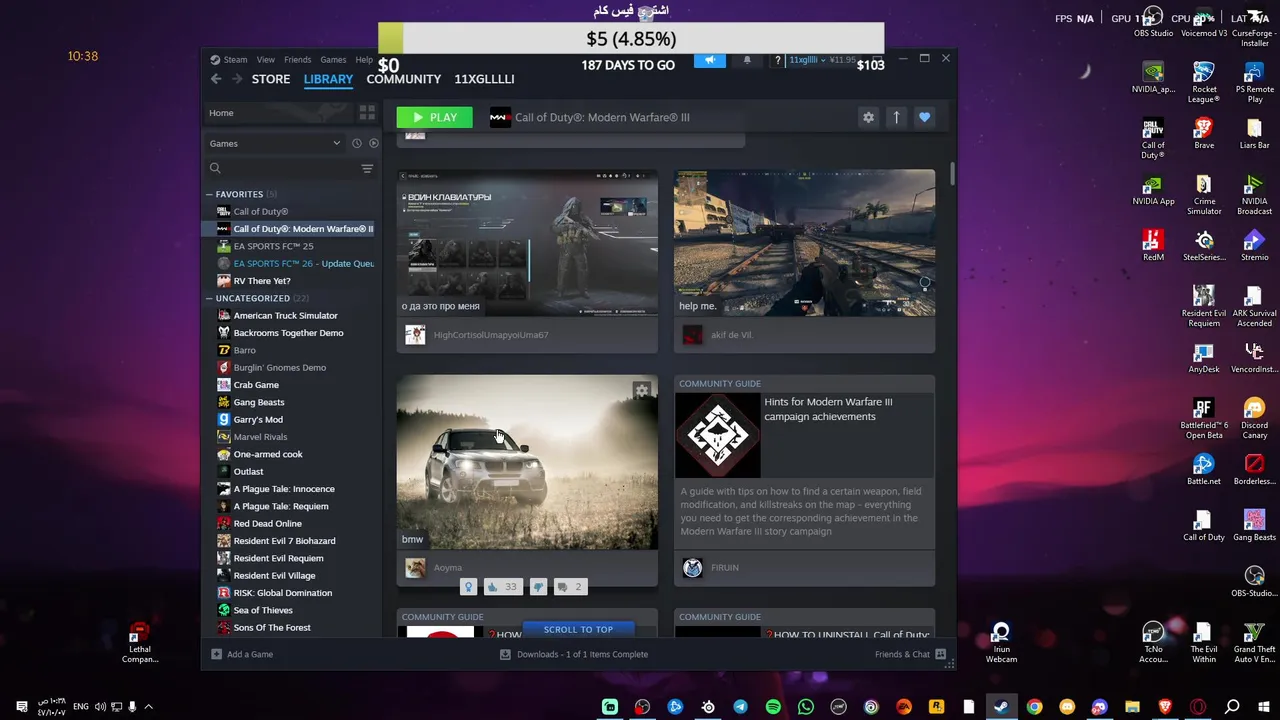Toggle the favorite heart icon for Modern Warfare III
The height and width of the screenshot is (720, 1280).
924,117
